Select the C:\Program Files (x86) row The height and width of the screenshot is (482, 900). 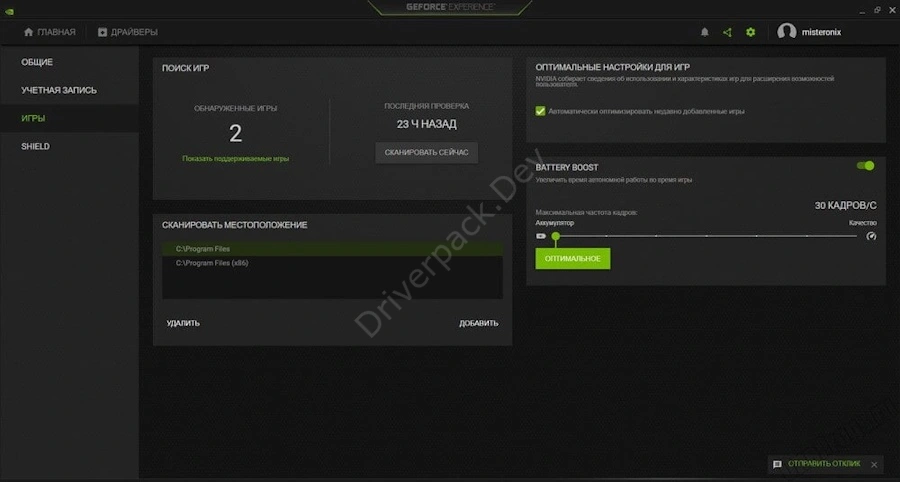[x=332, y=263]
